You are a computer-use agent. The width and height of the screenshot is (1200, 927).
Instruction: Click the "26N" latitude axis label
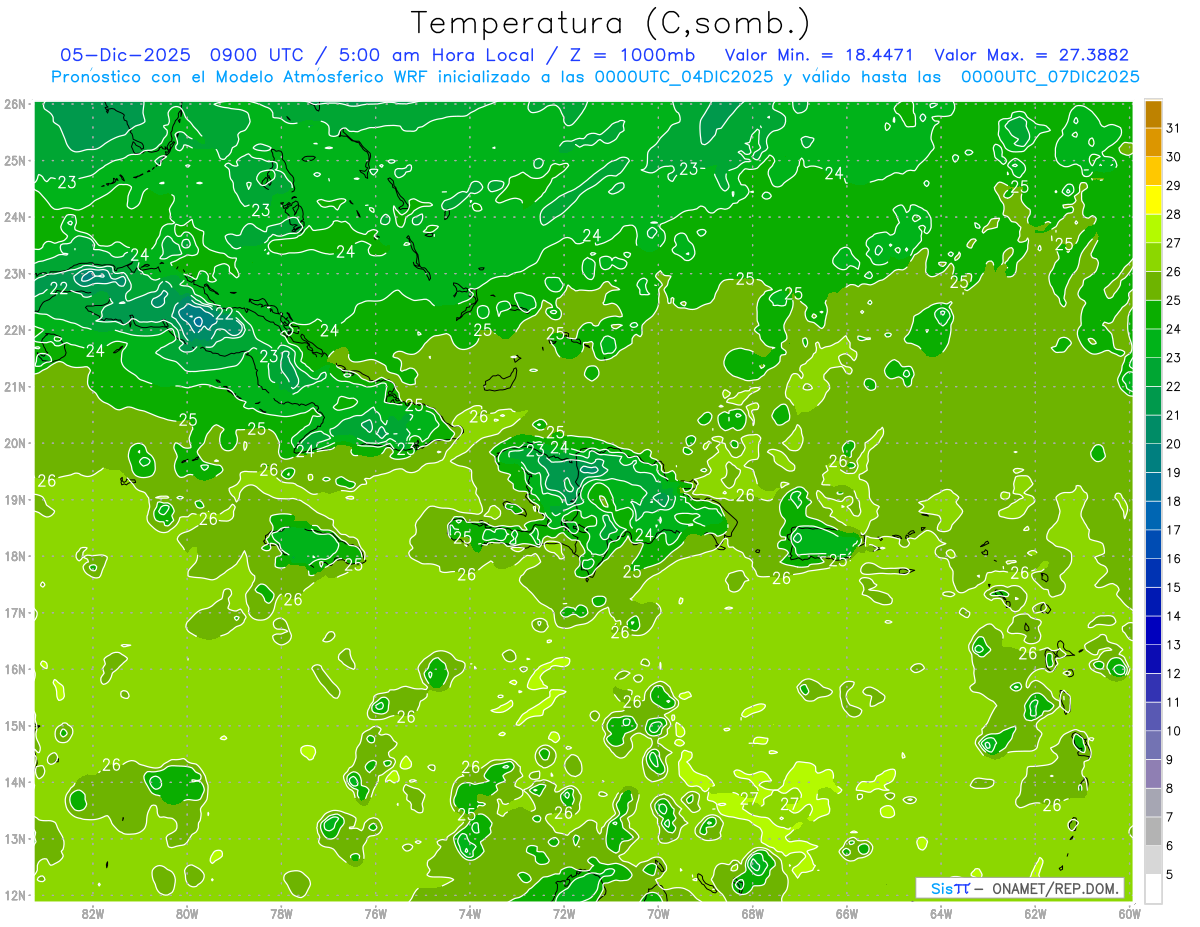15,104
